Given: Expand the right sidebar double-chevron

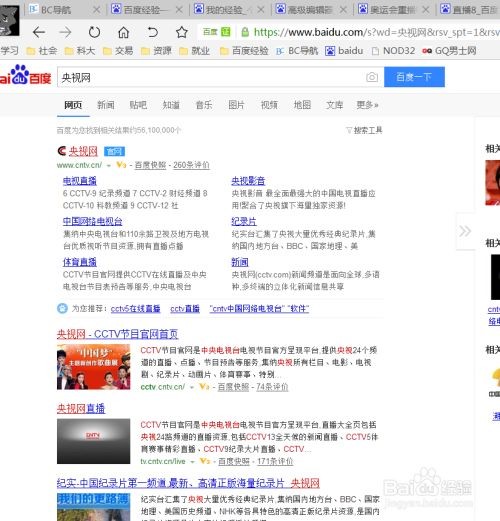Looking at the screenshot, I should coord(465,231).
